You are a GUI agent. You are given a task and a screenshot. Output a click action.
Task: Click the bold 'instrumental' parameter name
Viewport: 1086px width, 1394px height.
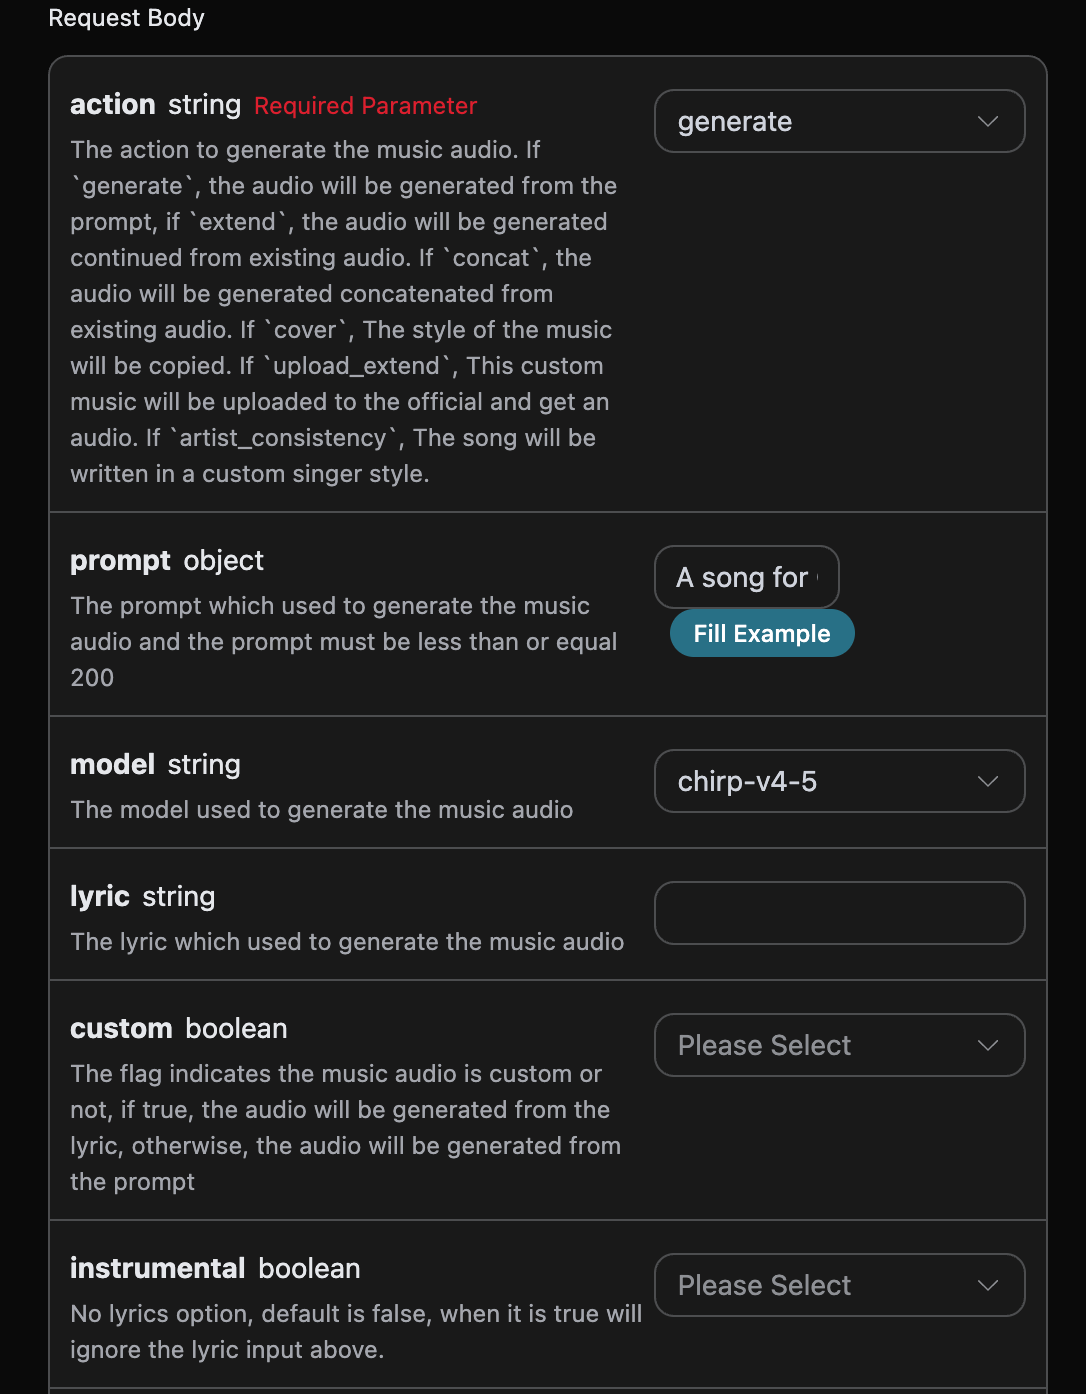pyautogui.click(x=157, y=1269)
